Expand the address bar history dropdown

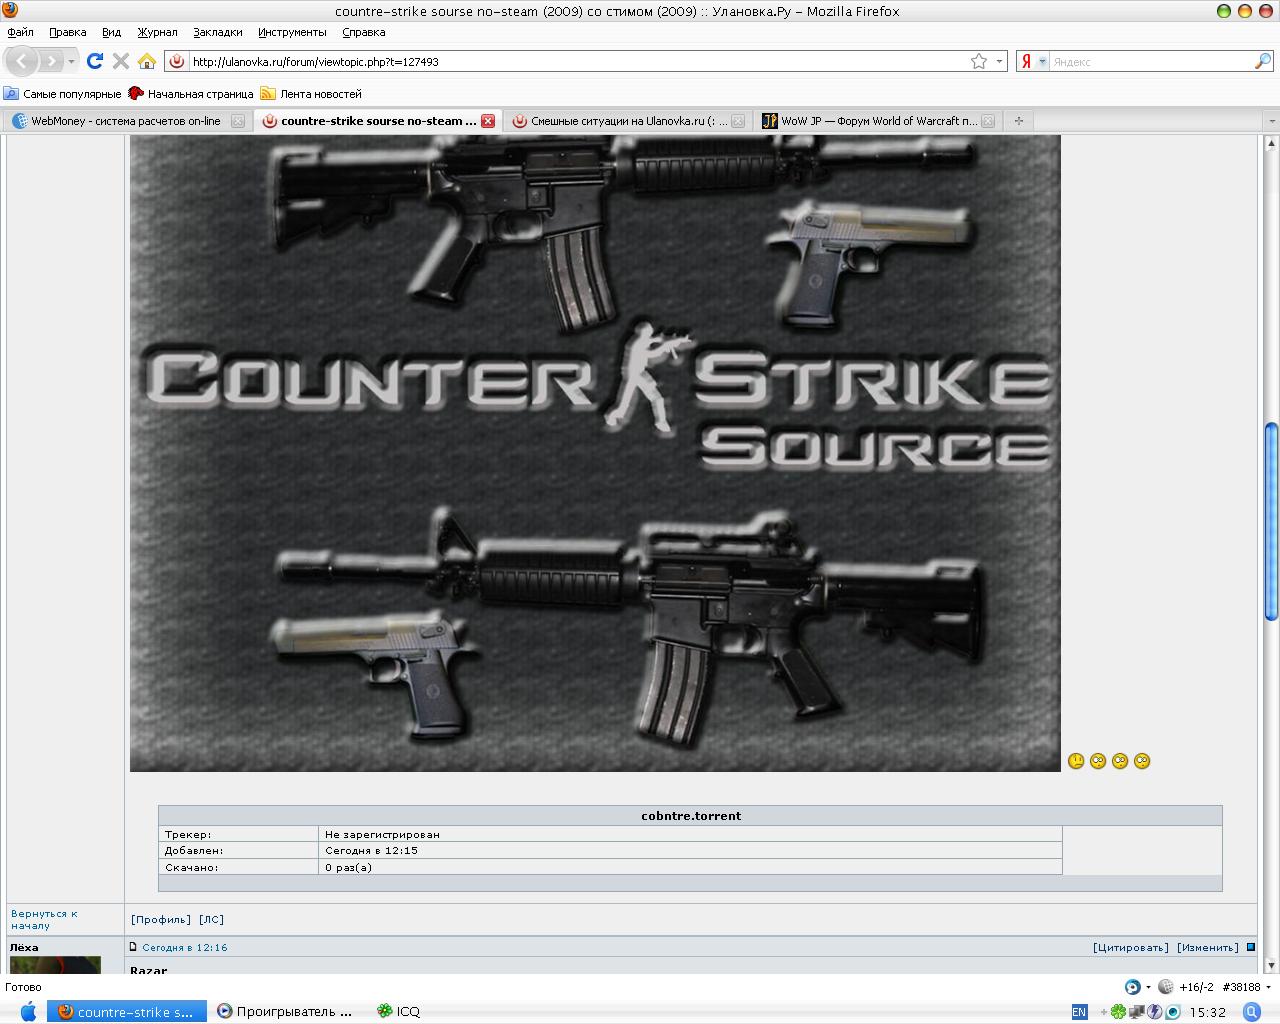click(x=999, y=61)
